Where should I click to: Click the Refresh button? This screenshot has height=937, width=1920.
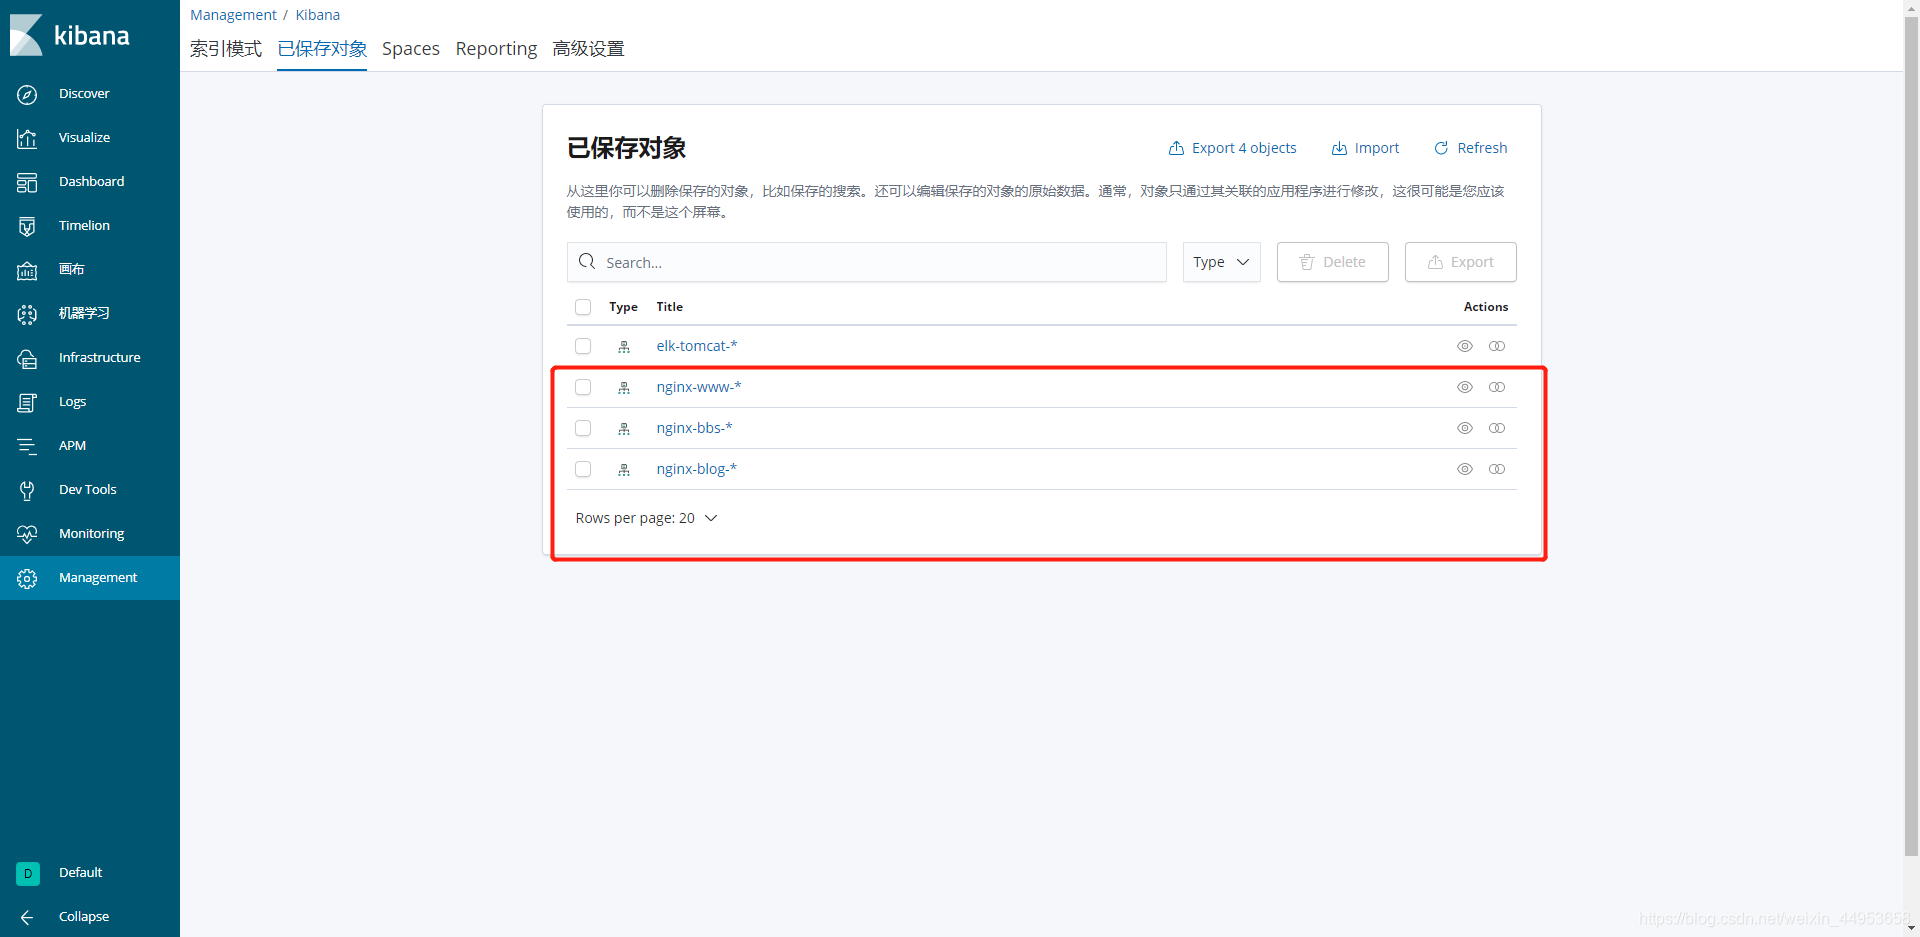pos(1471,148)
